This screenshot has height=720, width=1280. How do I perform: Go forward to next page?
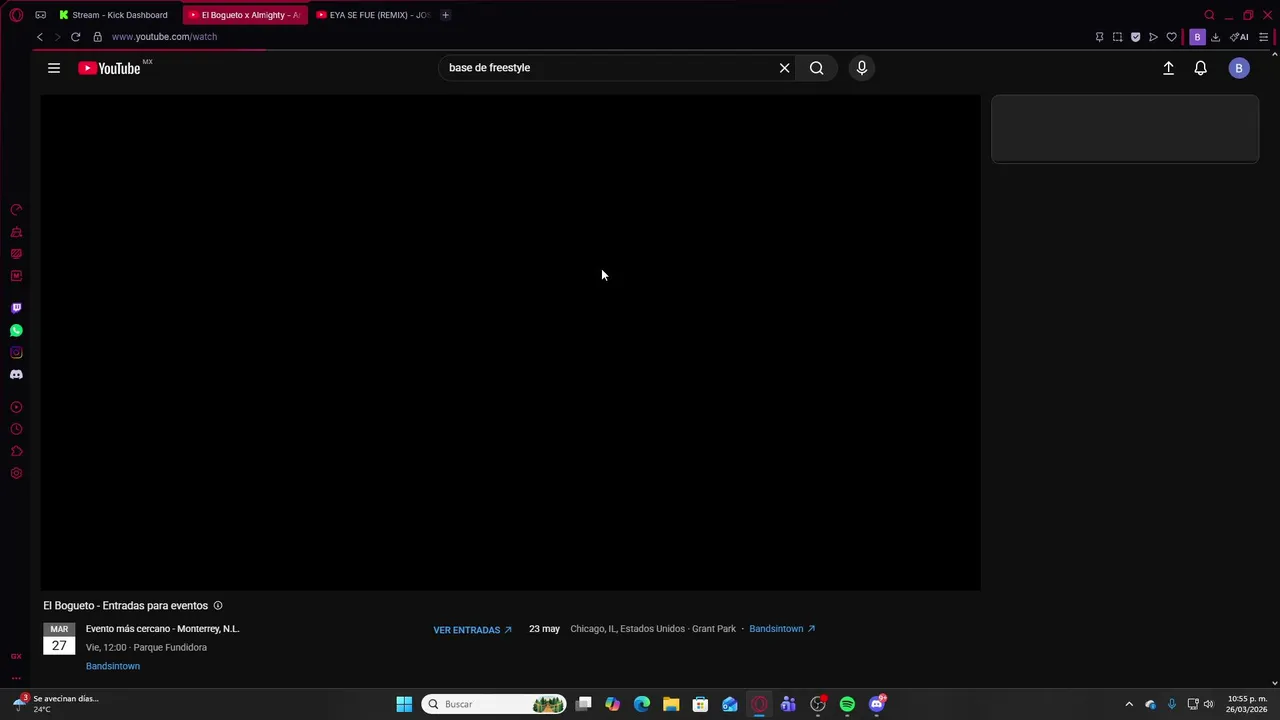pyautogui.click(x=57, y=37)
